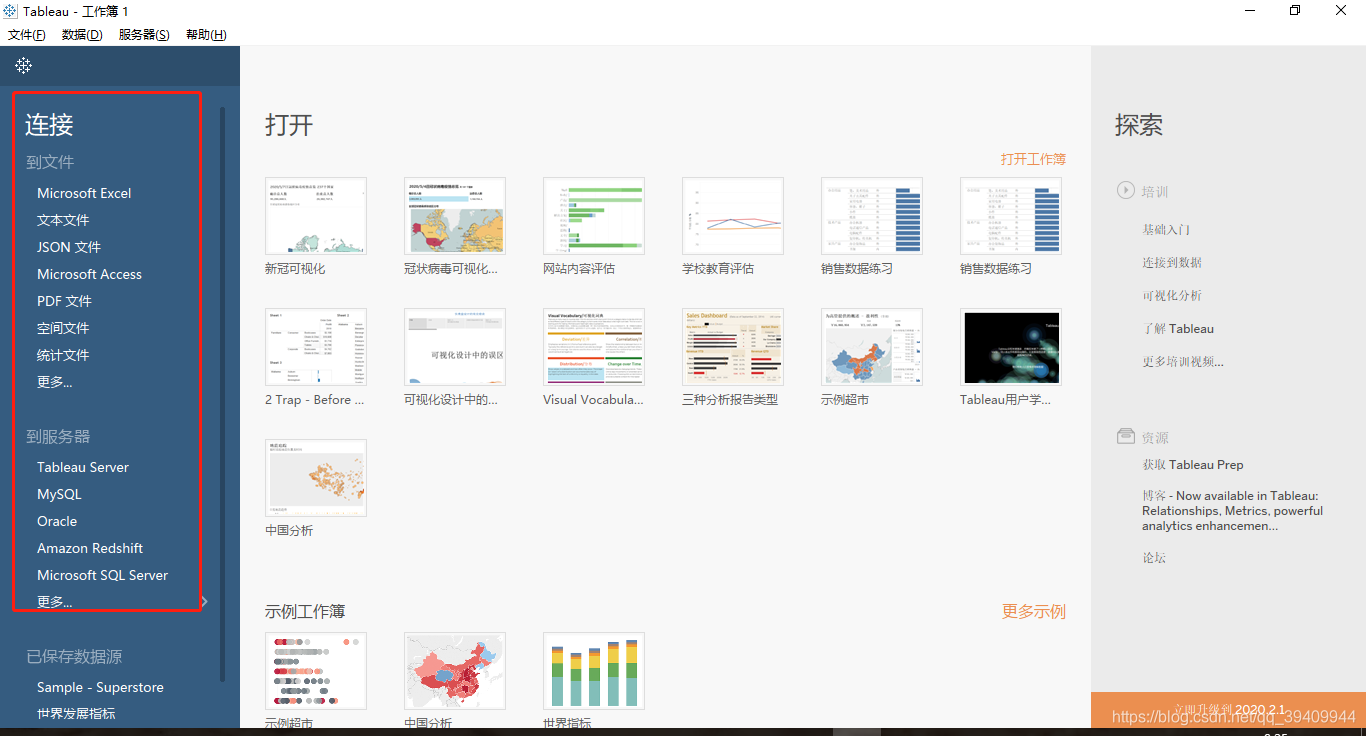Open the Tableau用户学... workbook thumbnail

(x=1011, y=347)
